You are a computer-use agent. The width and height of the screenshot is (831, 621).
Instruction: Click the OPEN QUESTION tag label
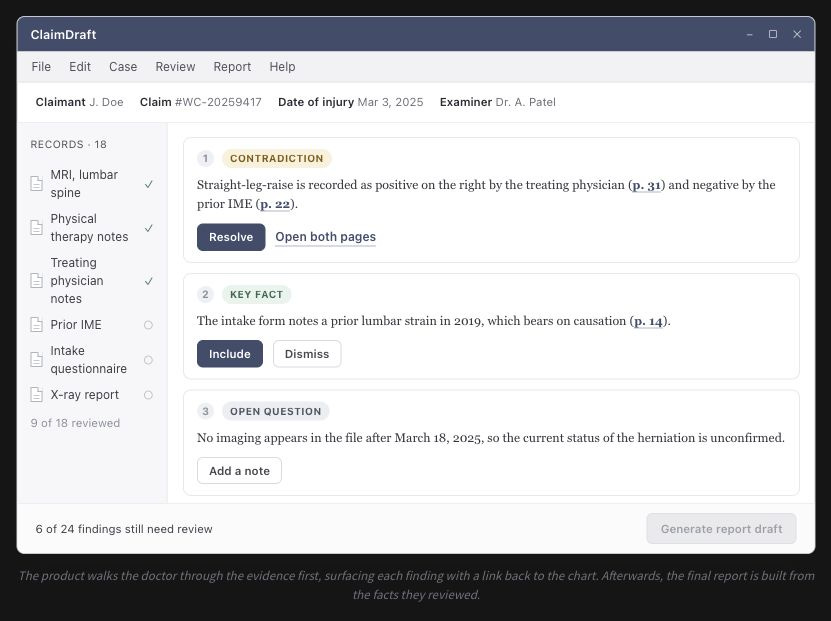click(x=276, y=412)
